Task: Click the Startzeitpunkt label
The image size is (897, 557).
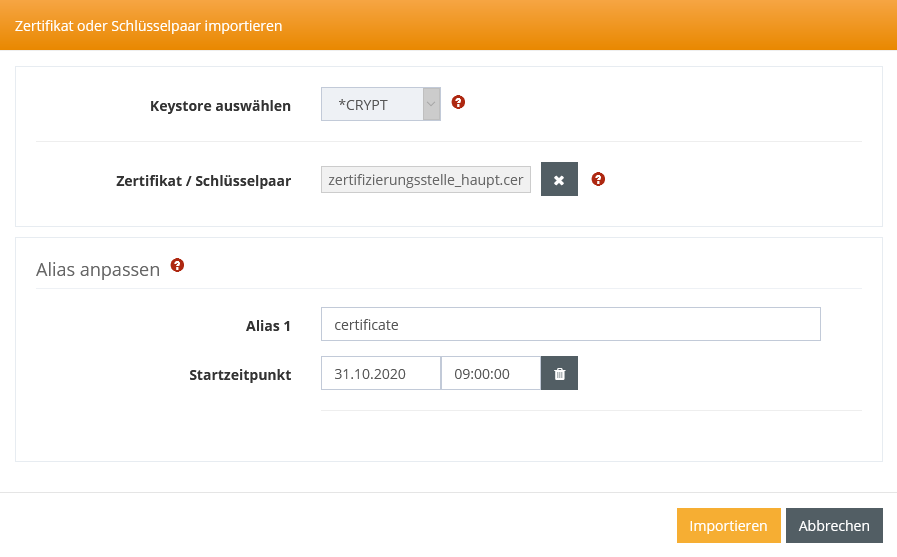Action: (x=239, y=375)
